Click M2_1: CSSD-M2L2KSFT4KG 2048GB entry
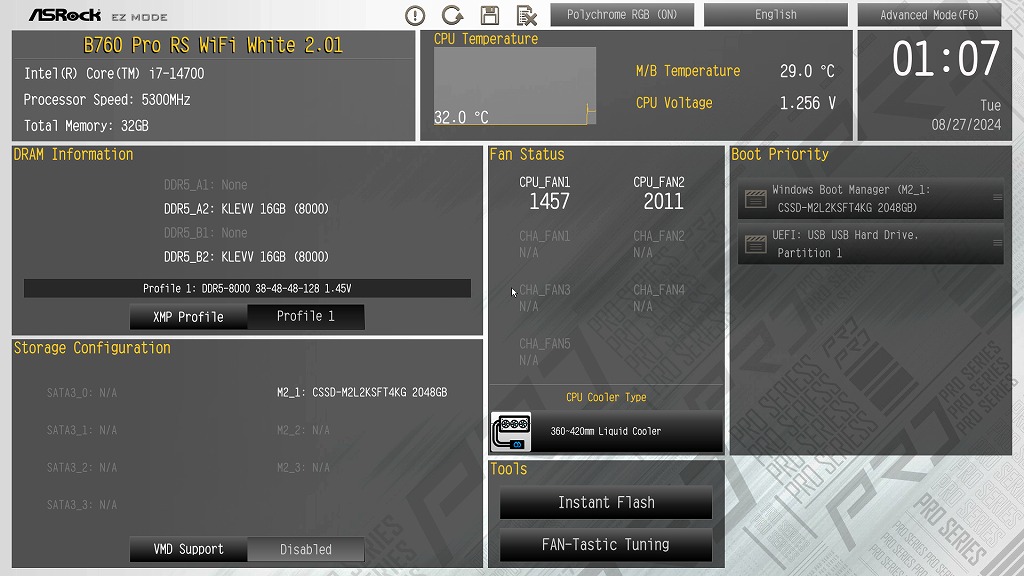The image size is (1024, 576). coord(362,392)
